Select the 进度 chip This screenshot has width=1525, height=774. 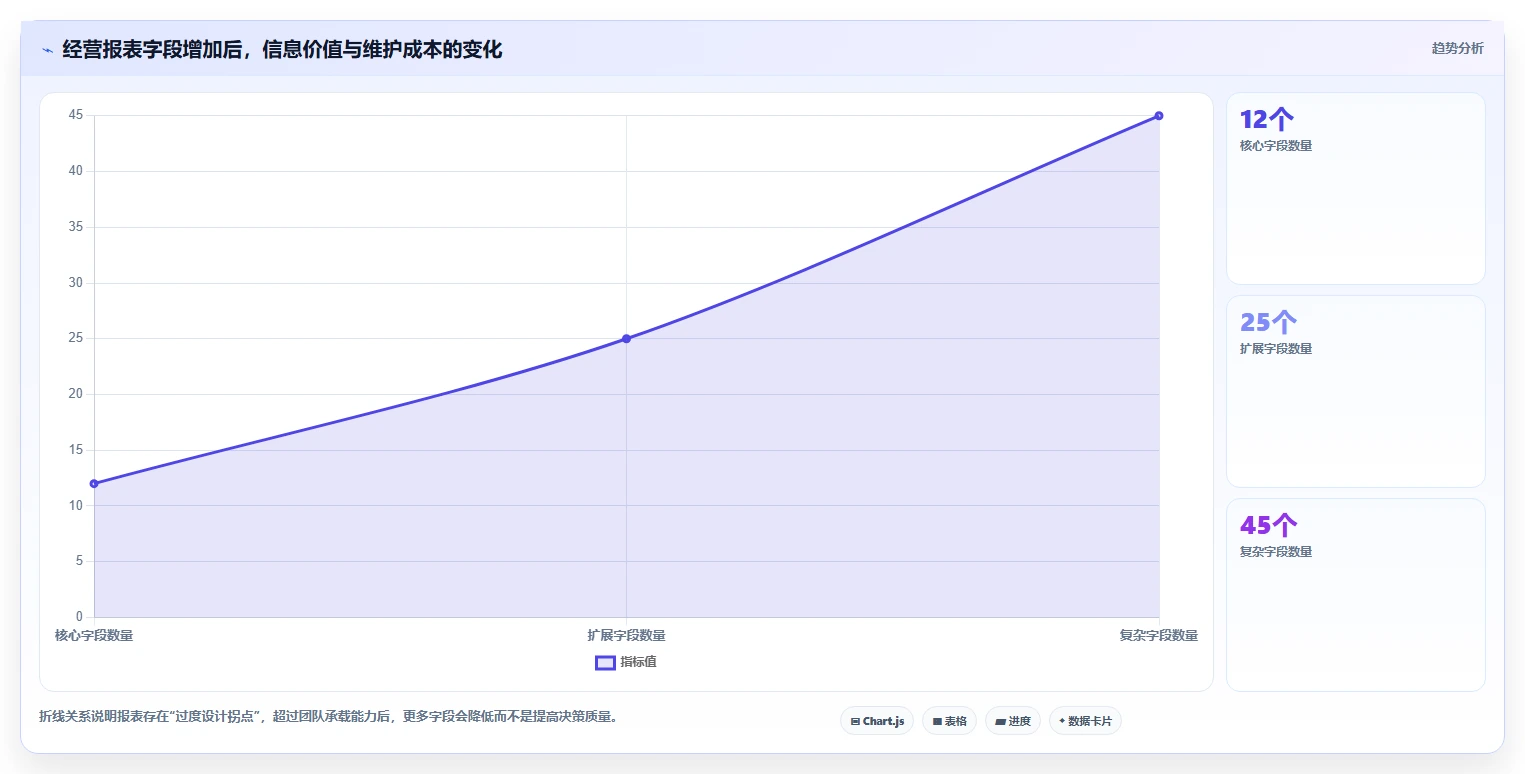(1013, 721)
